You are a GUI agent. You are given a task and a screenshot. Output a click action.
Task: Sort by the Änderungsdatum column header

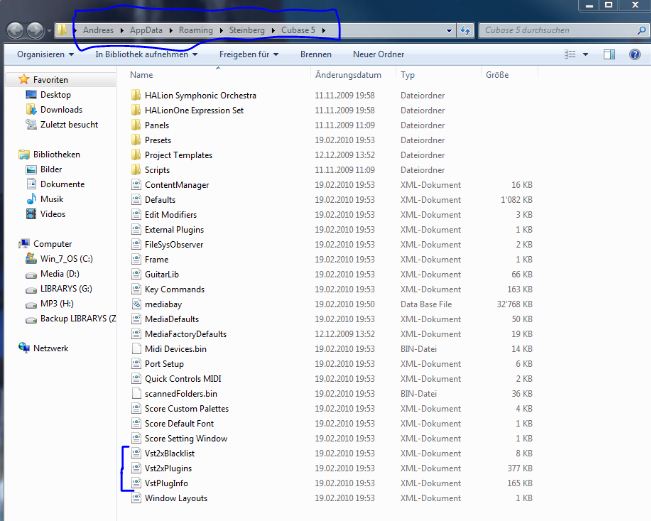(x=348, y=75)
